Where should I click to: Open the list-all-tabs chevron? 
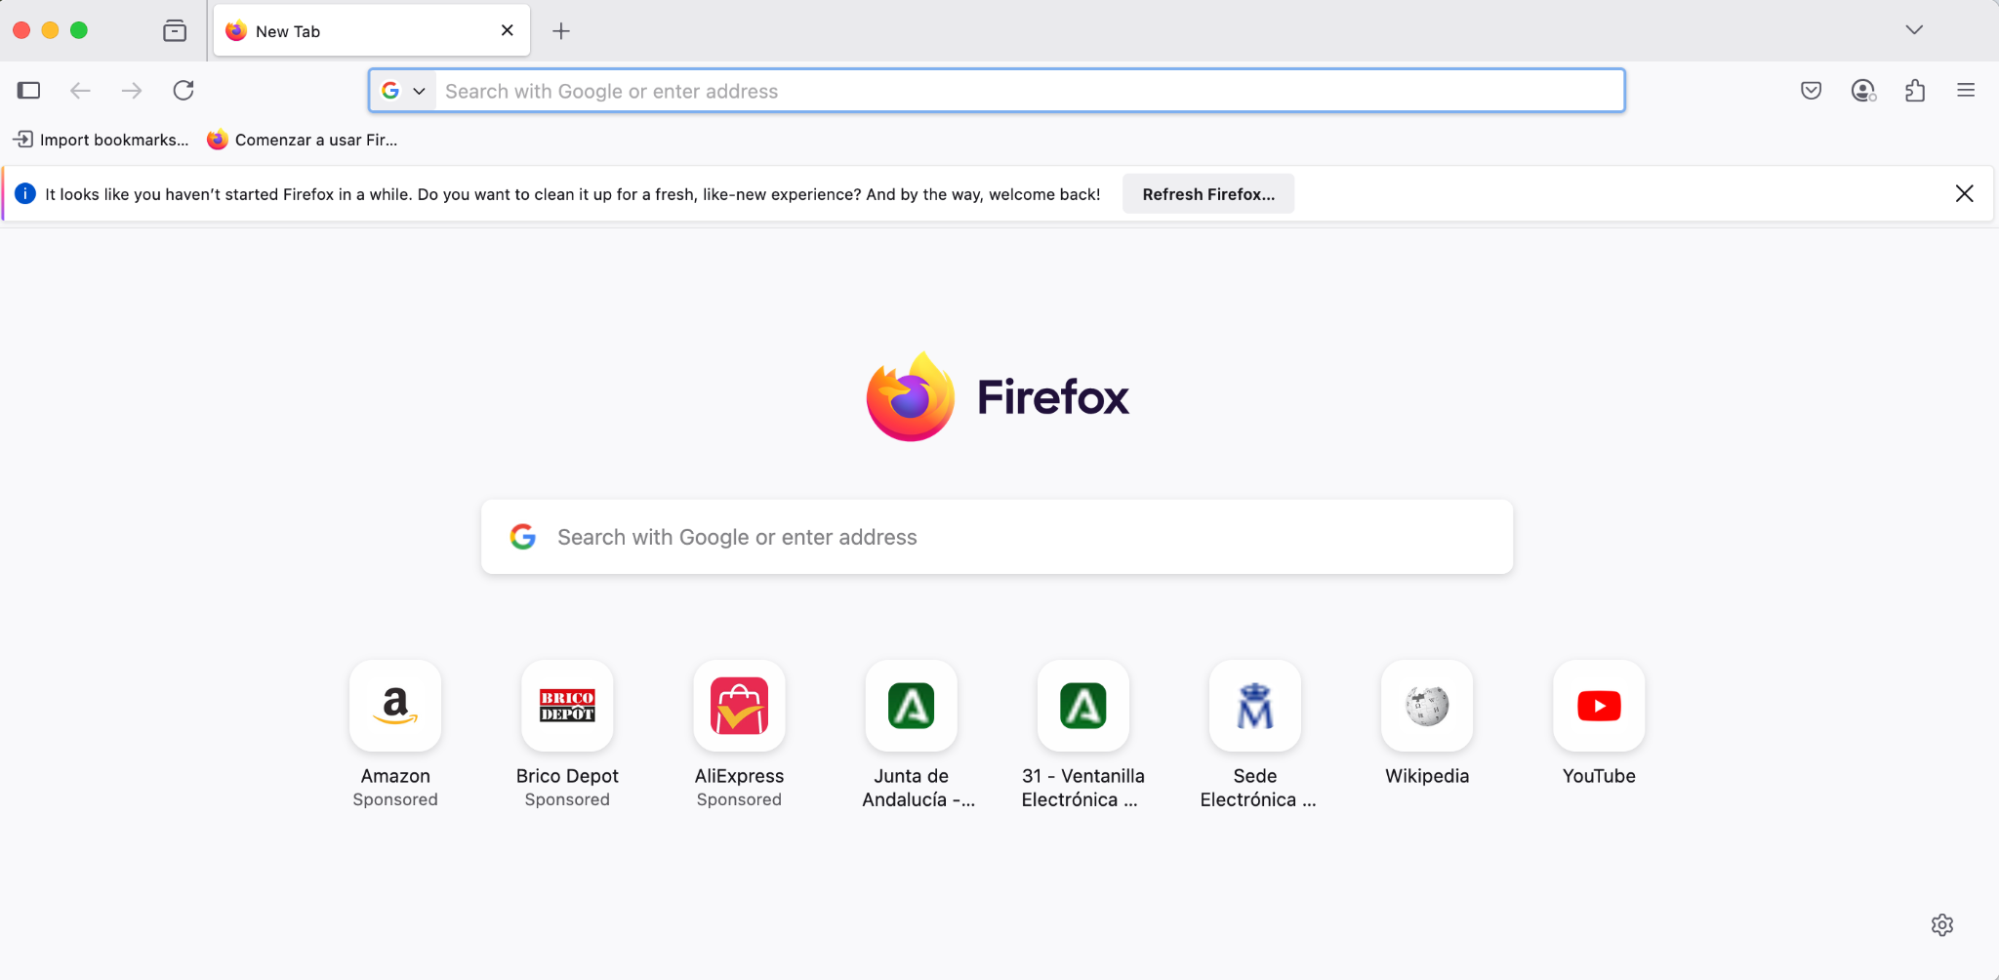click(1914, 30)
